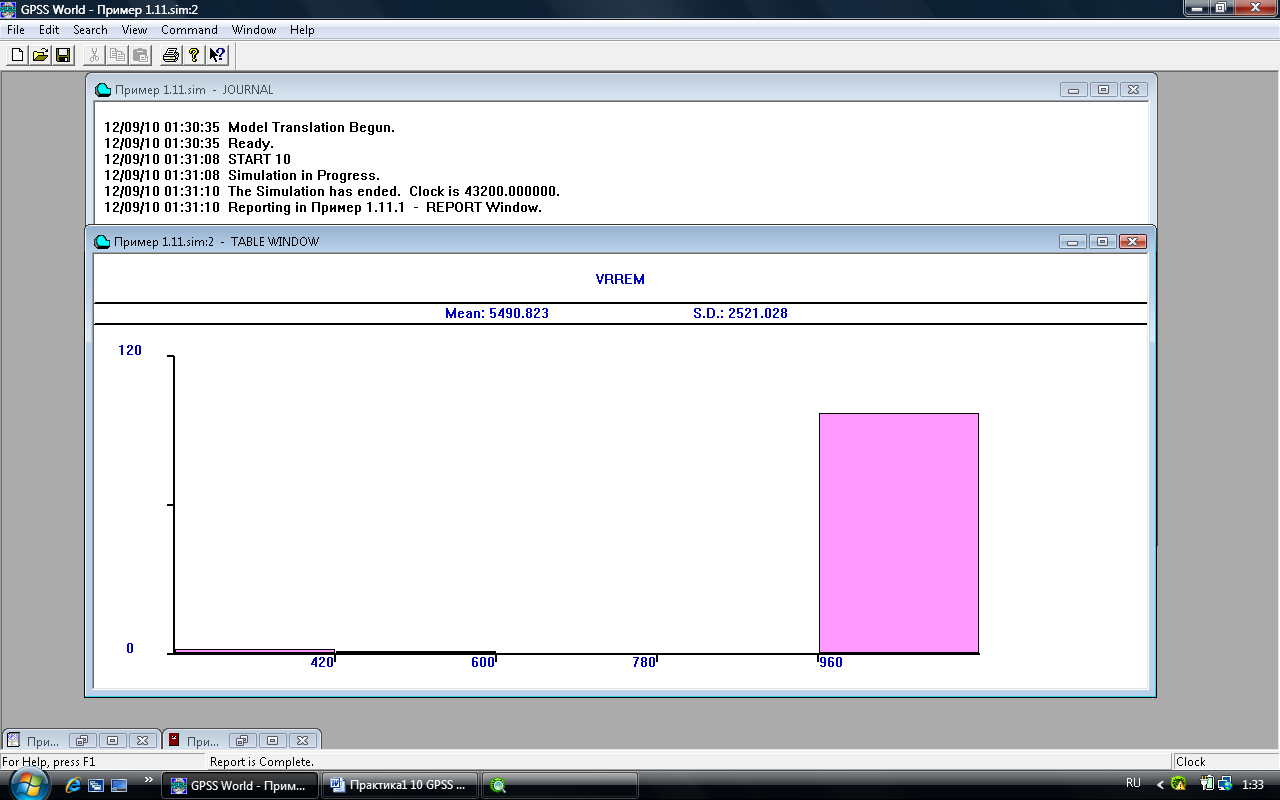Click the RU language indicator
Image resolution: width=1280 pixels, height=800 pixels.
pyautogui.click(x=1133, y=784)
